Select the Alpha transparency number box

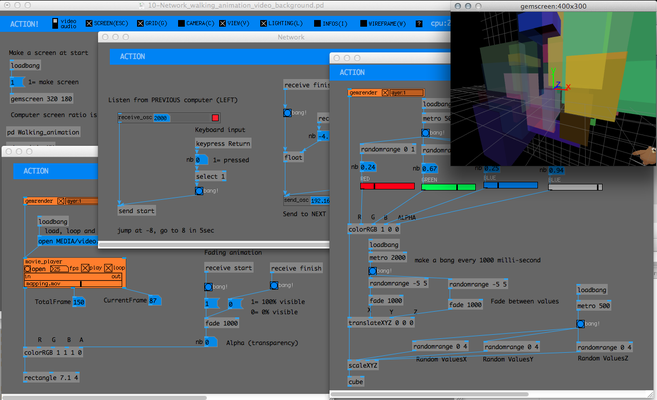point(211,342)
